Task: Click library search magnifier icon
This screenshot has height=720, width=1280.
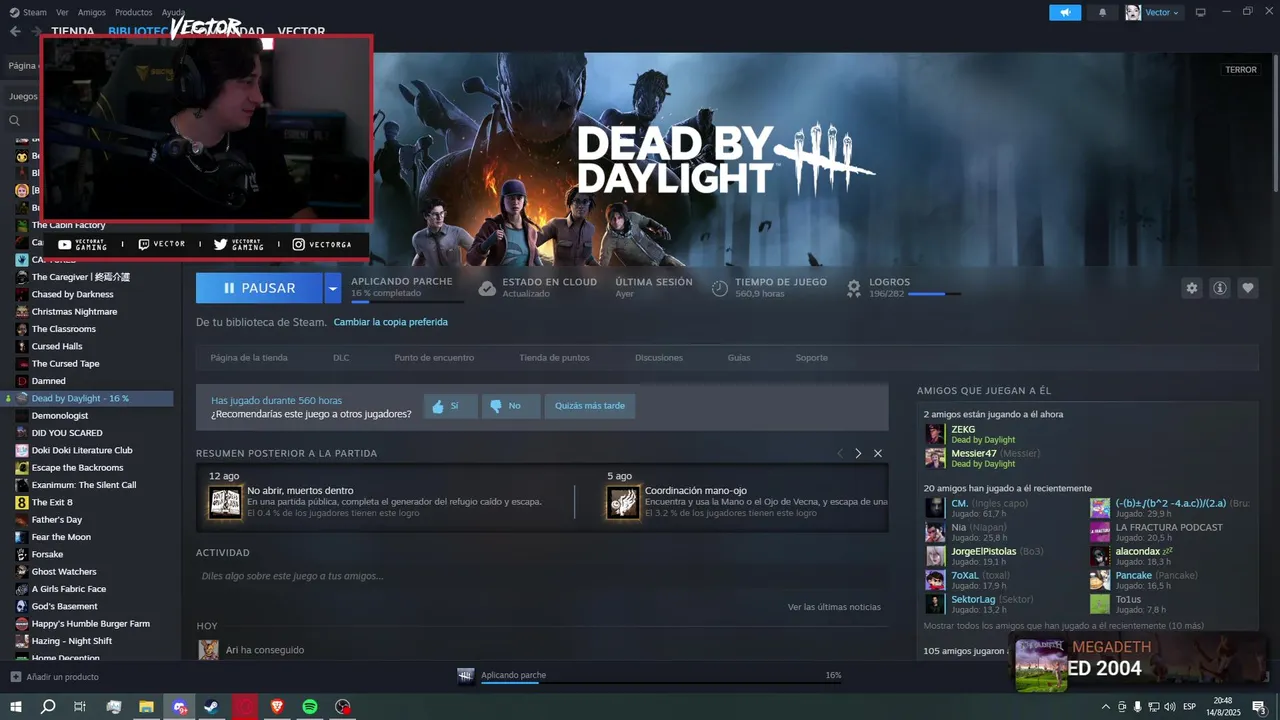Action: pos(15,120)
